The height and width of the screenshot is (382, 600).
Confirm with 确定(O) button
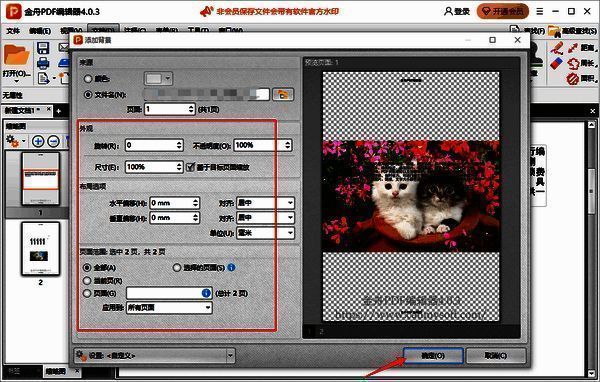point(433,356)
